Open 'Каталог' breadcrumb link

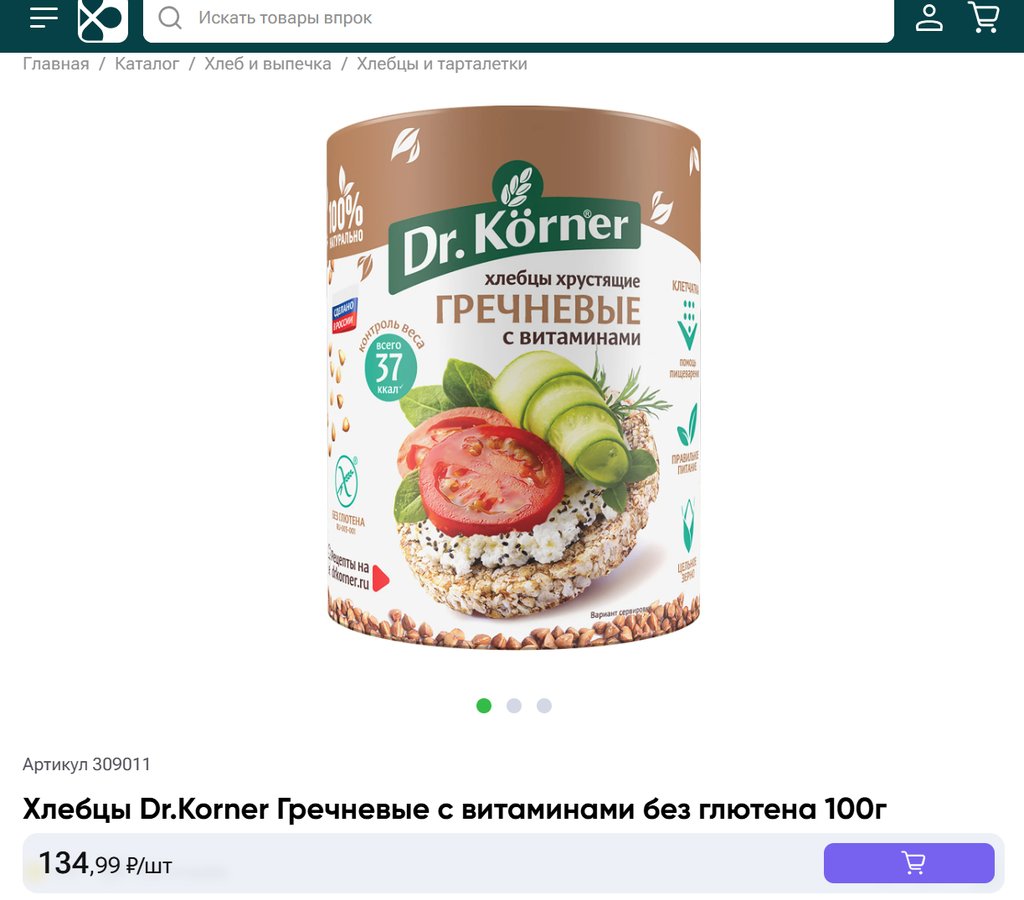147,64
